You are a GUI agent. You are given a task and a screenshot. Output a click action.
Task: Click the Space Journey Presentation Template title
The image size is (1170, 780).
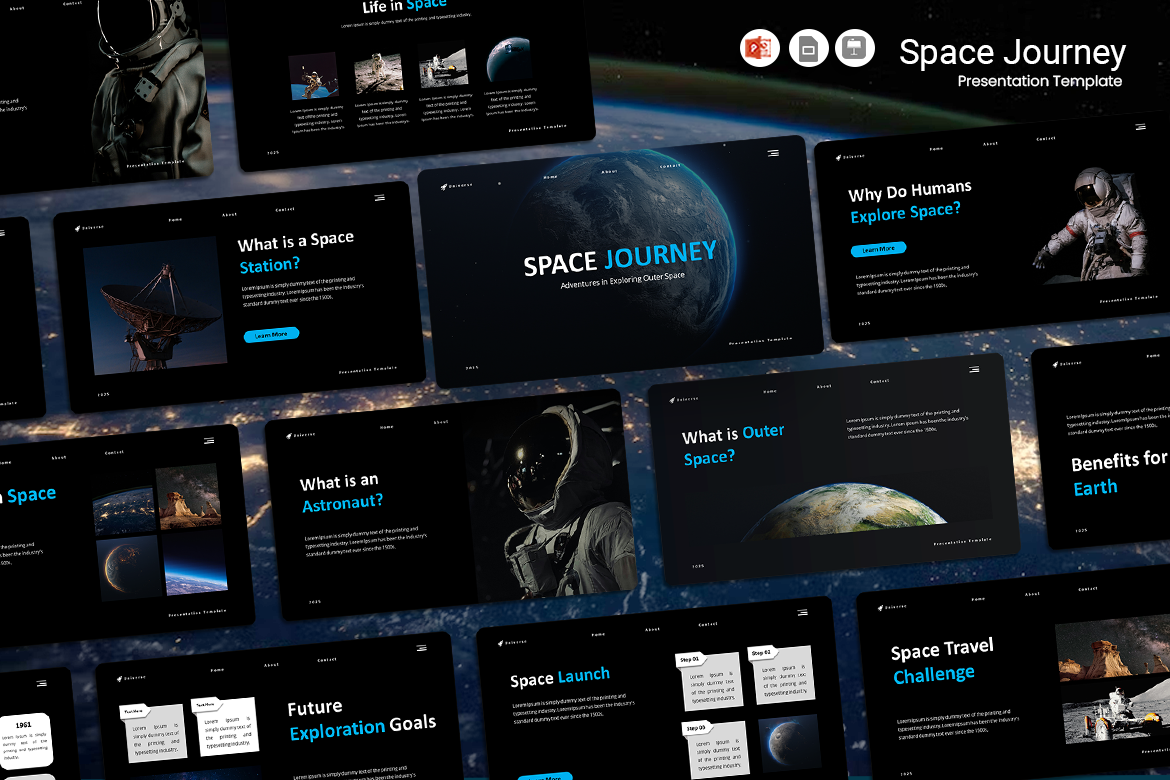1012,62
